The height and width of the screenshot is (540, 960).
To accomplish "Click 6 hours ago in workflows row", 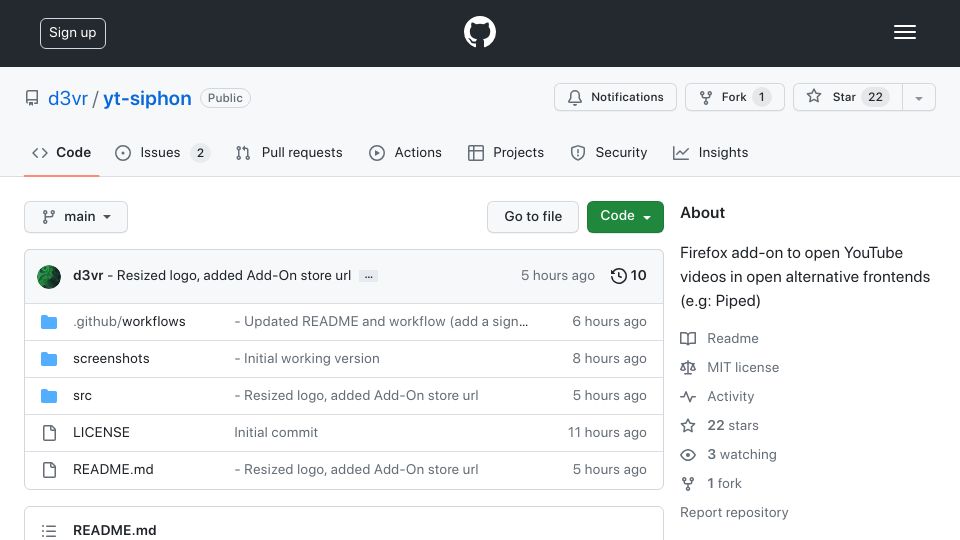I will (609, 321).
